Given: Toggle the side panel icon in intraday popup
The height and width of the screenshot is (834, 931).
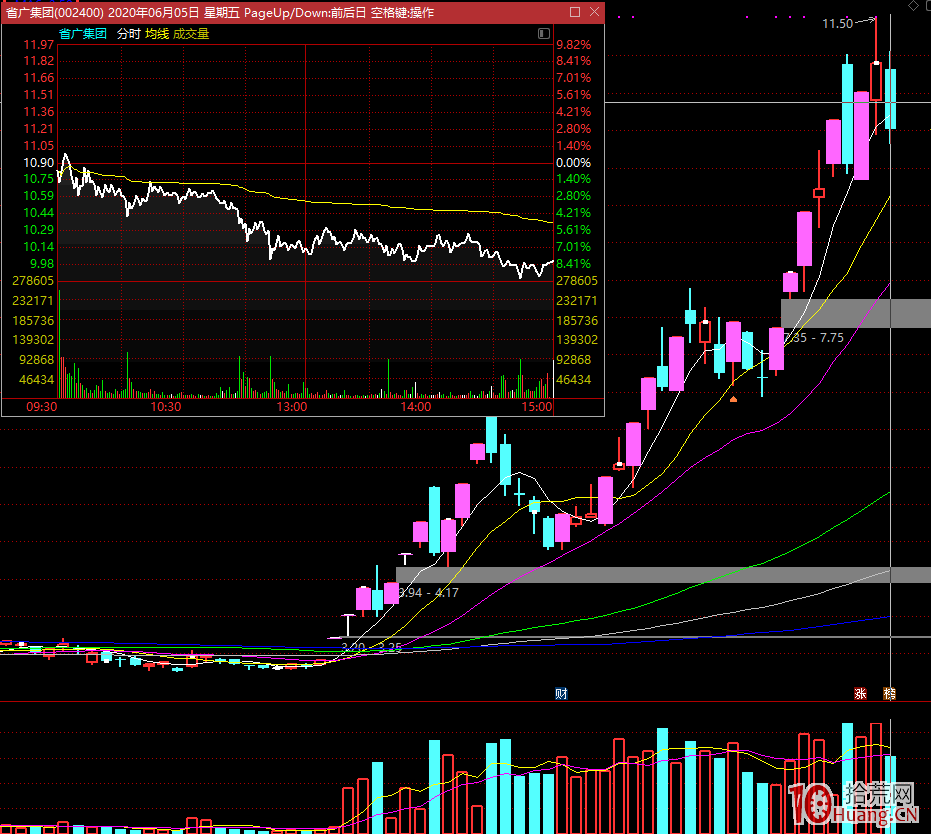Looking at the screenshot, I should (544, 33).
